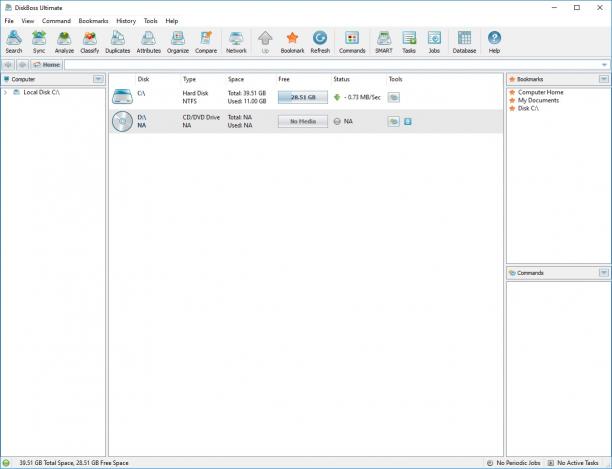Open the Bookmarks menu
This screenshot has height=469, width=612.
click(x=93, y=21)
